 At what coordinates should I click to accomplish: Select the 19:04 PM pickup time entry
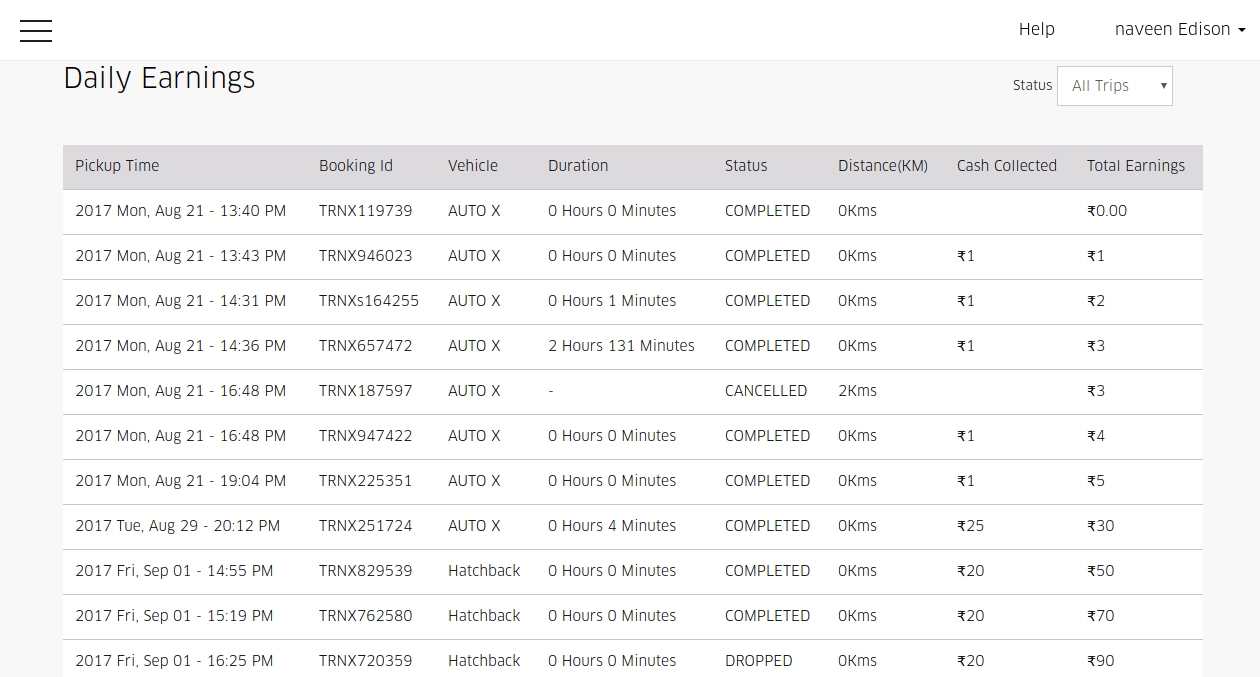[180, 481]
